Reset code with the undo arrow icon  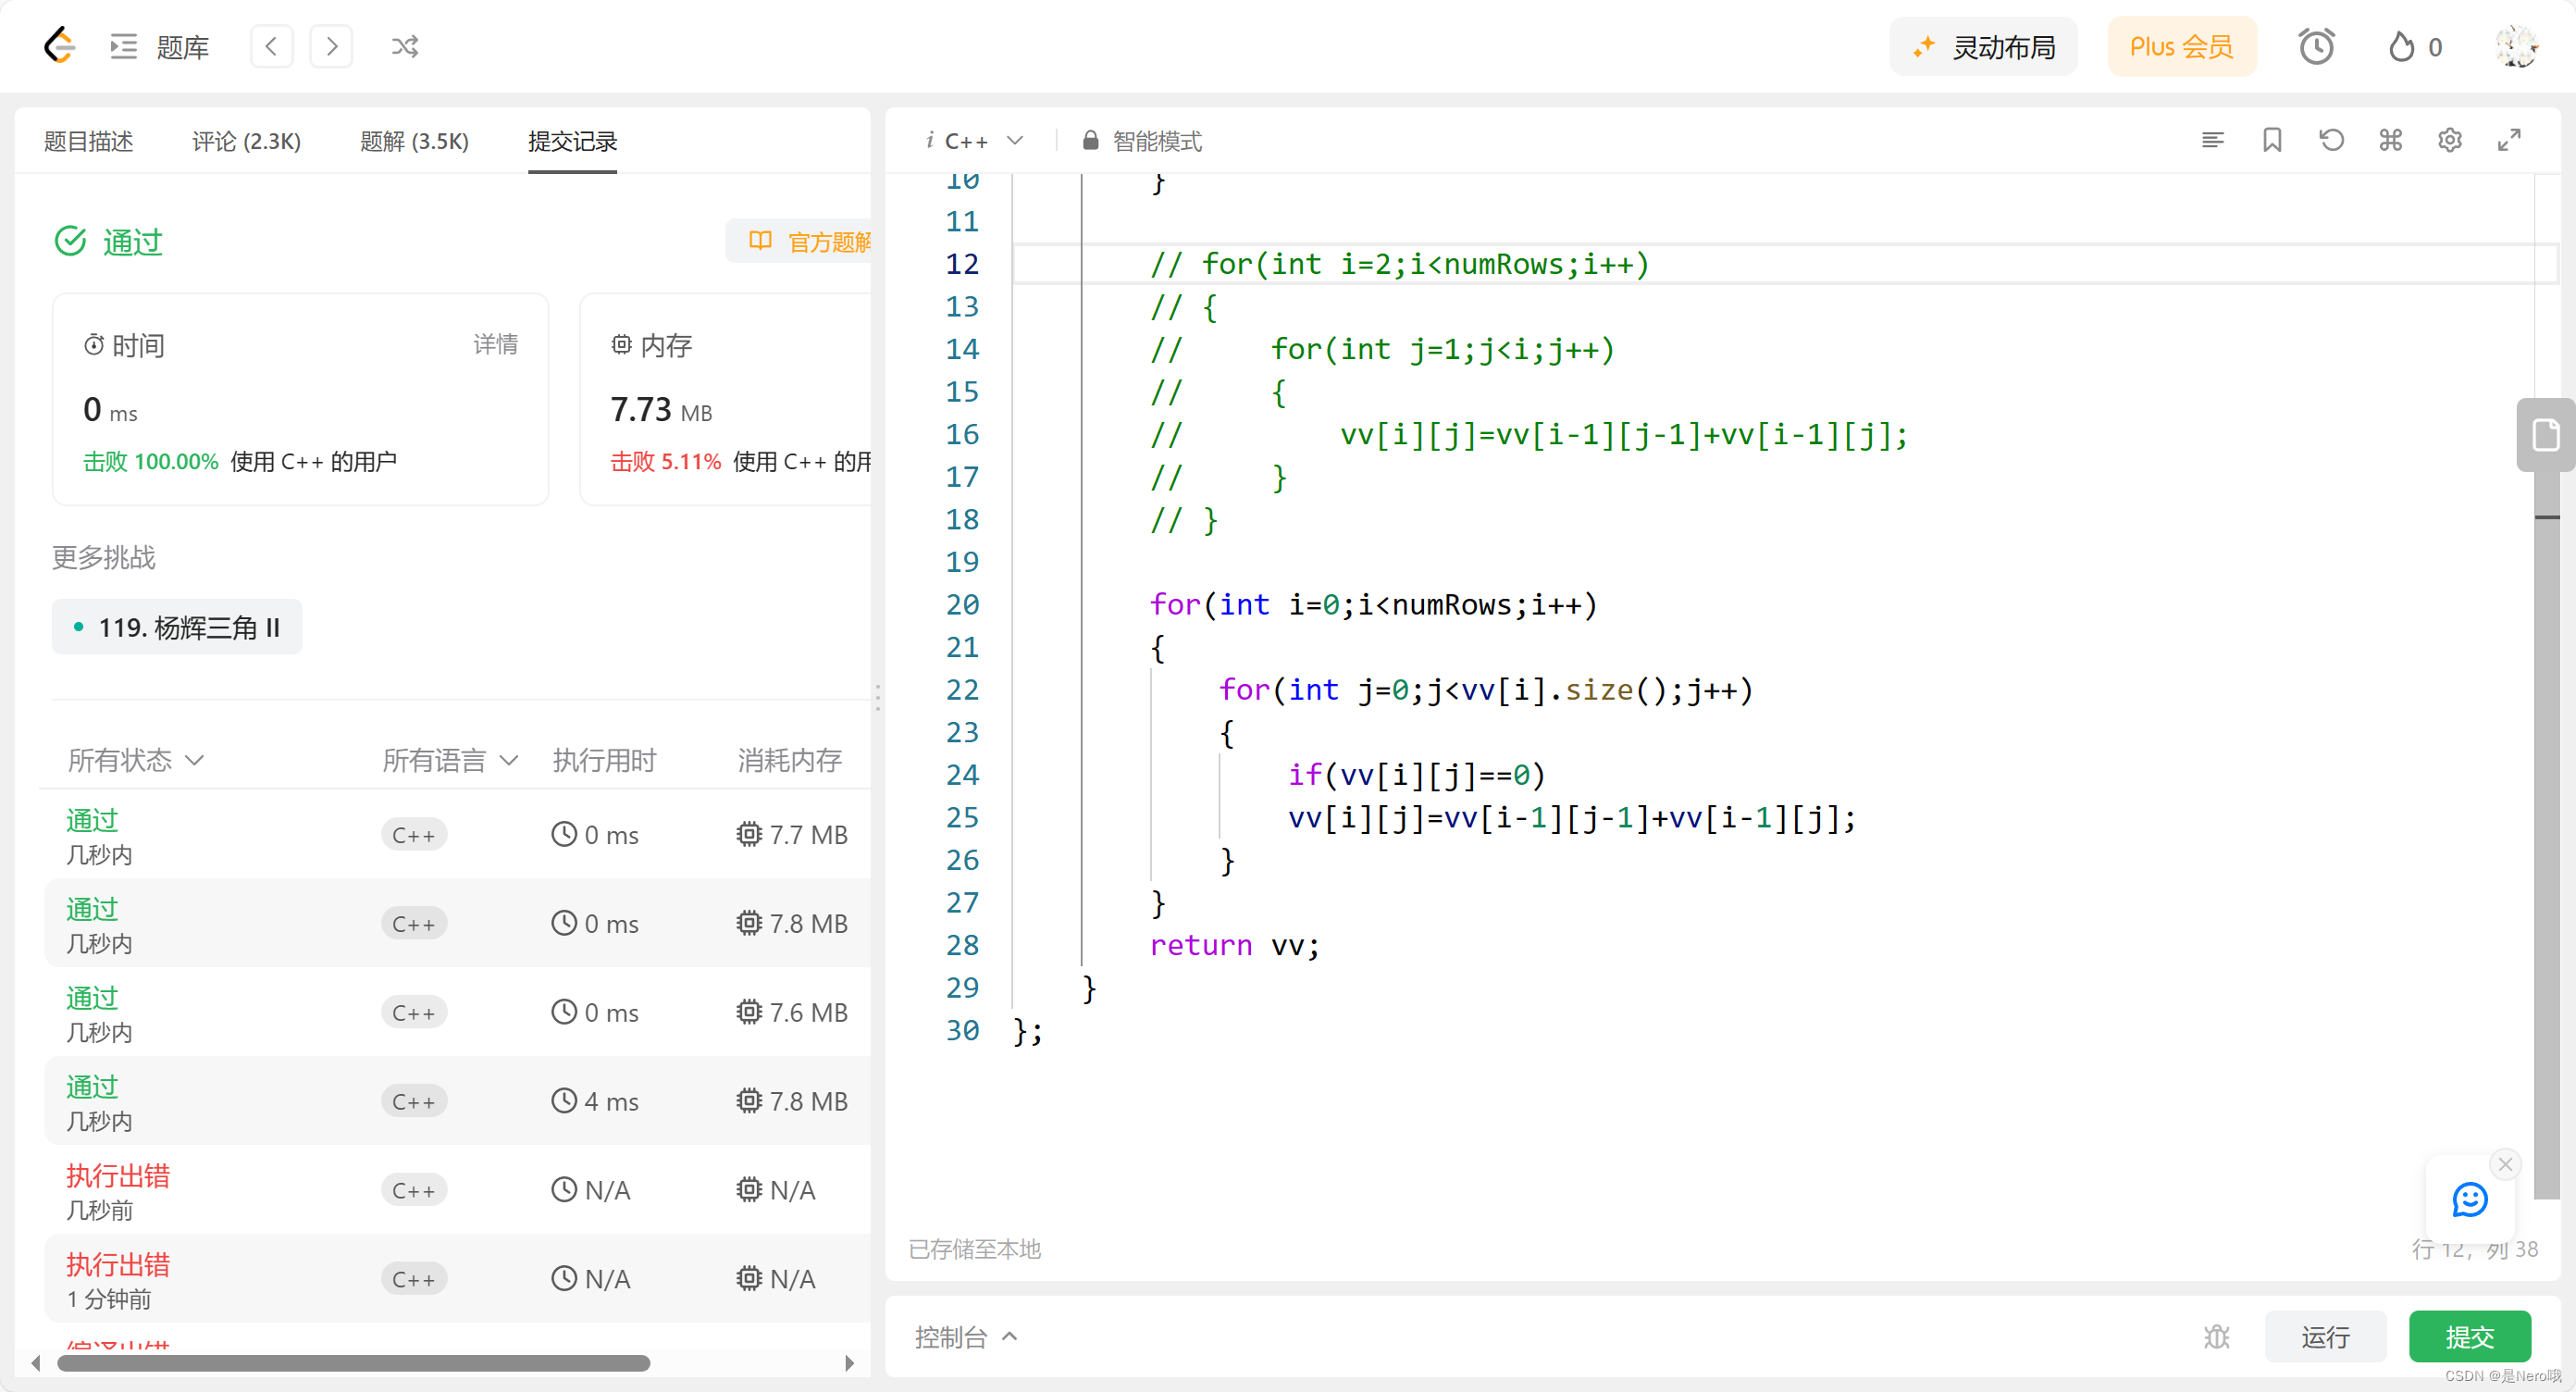point(2331,140)
